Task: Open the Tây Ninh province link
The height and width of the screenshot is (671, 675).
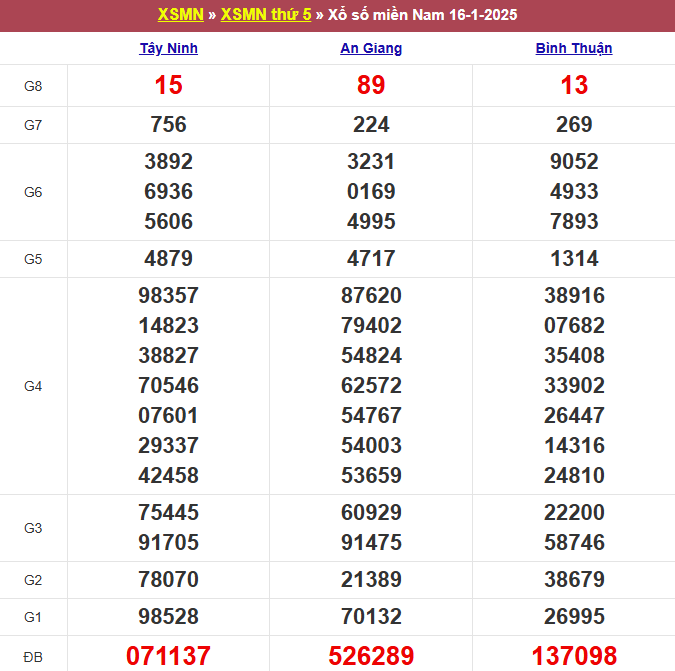Action: [x=169, y=48]
